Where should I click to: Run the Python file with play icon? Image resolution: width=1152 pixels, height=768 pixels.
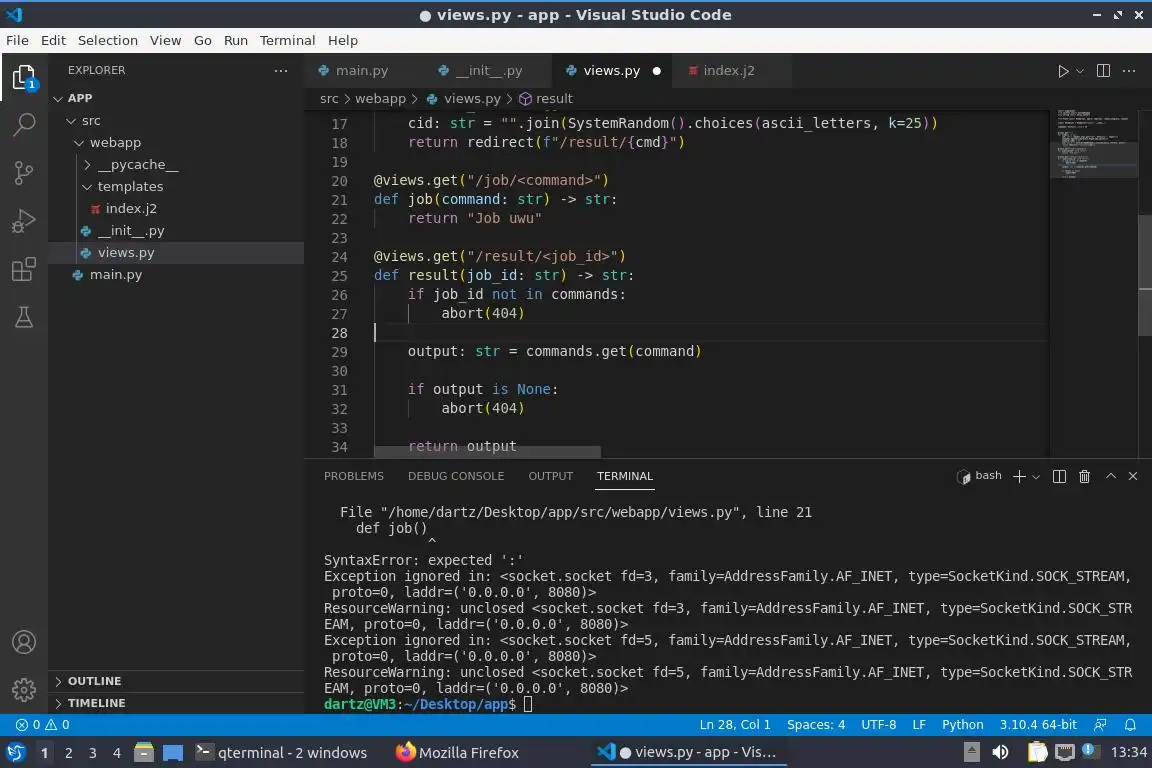point(1062,71)
